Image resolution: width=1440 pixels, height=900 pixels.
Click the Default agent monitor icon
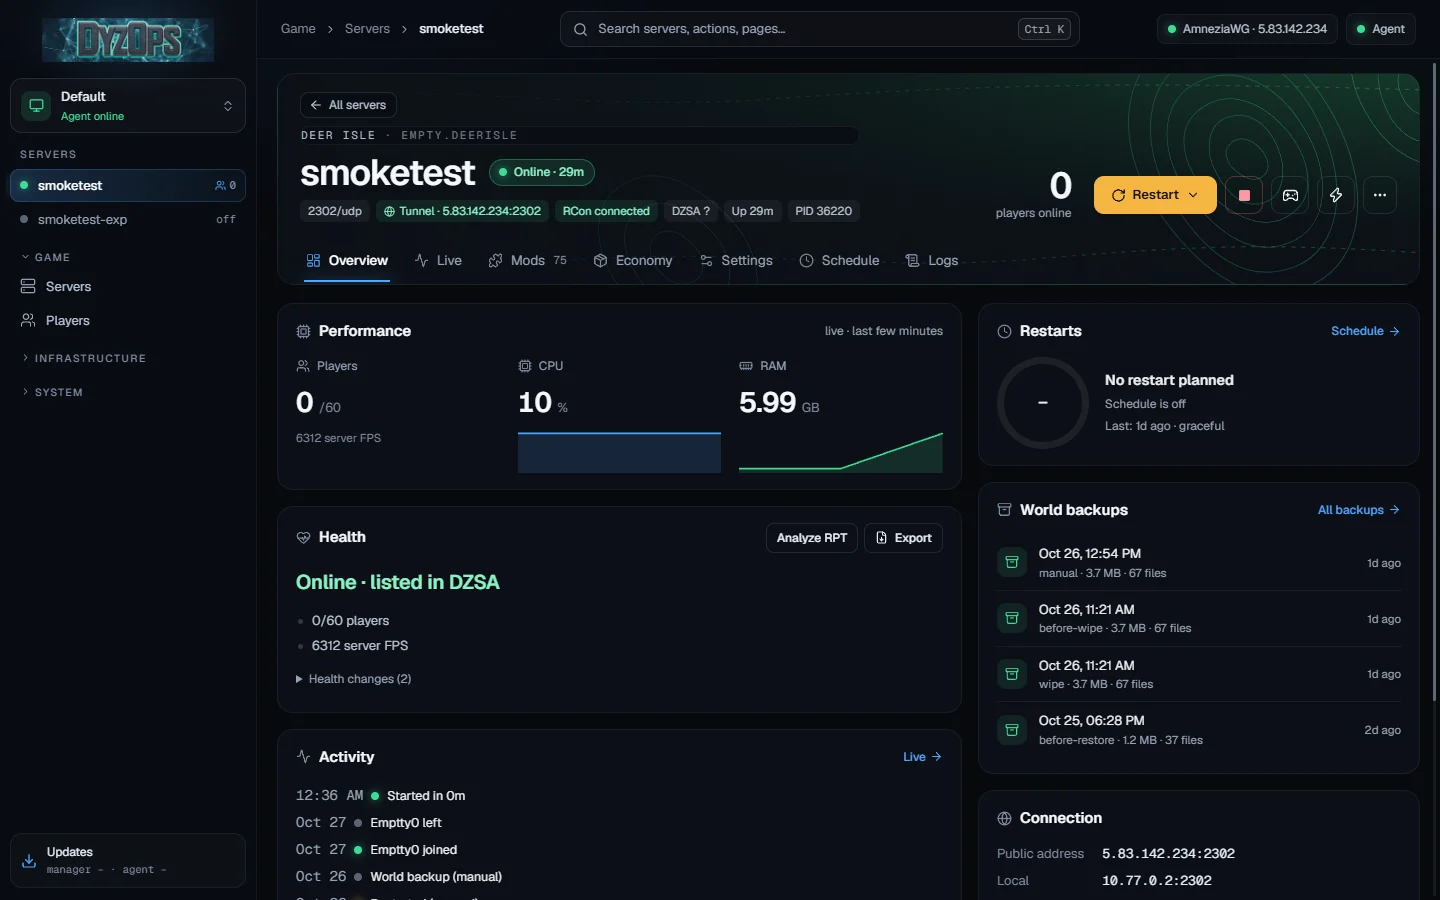(x=36, y=105)
